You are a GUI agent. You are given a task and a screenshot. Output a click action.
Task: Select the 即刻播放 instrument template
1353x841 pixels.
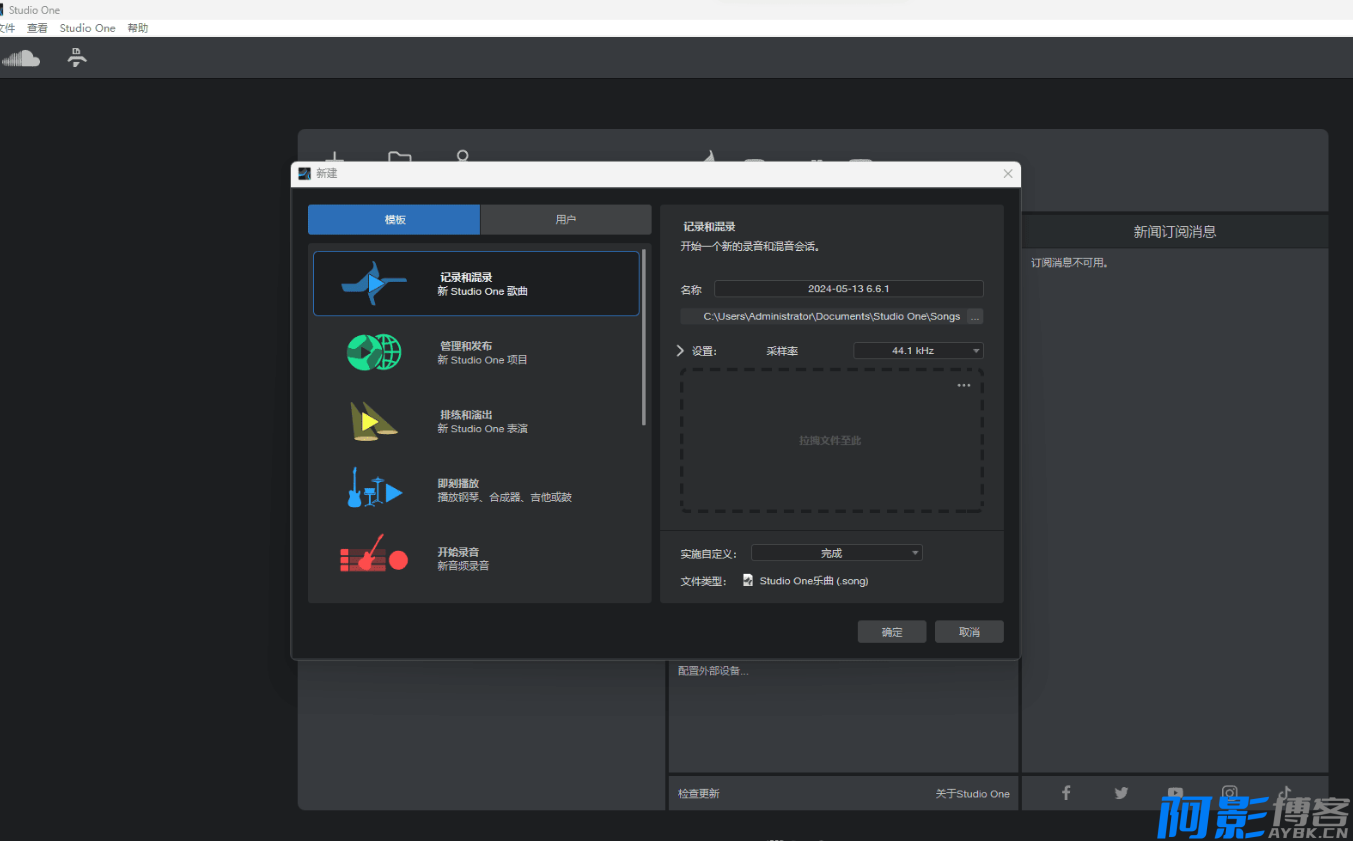coord(476,490)
